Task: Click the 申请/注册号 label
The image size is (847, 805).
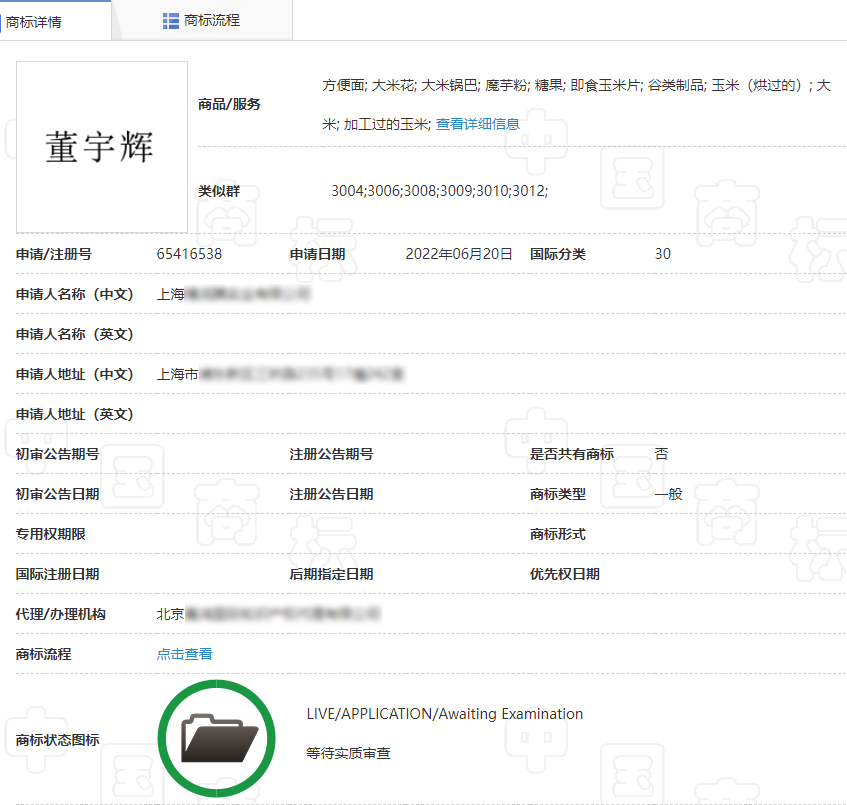Action: pyautogui.click(x=53, y=254)
